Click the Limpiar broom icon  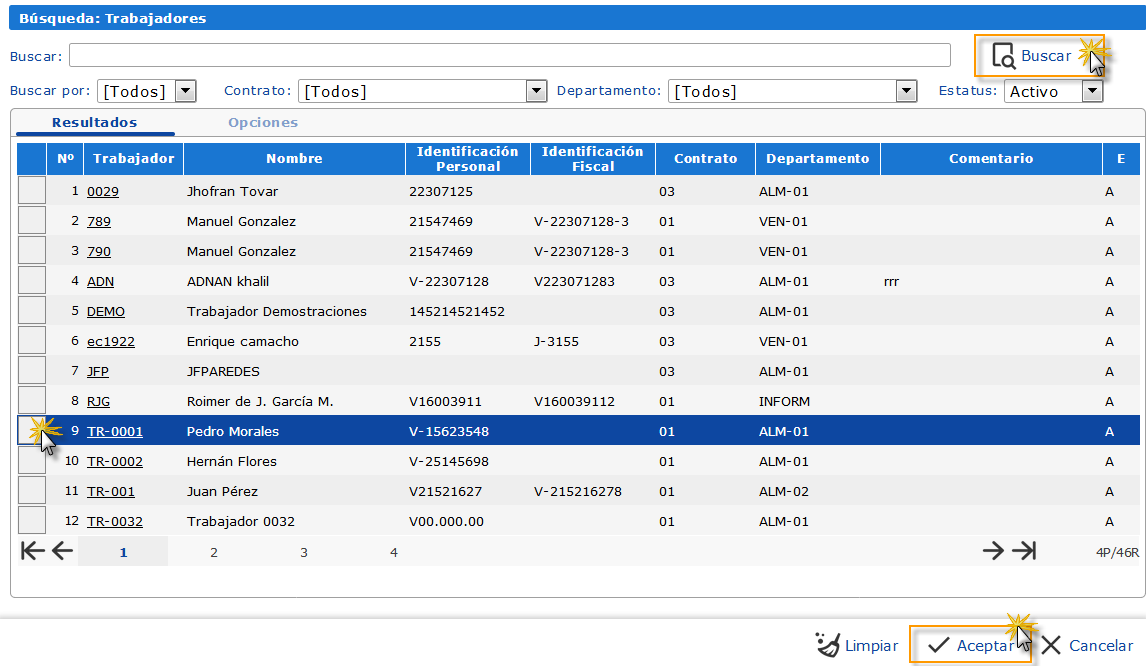pyautogui.click(x=827, y=645)
